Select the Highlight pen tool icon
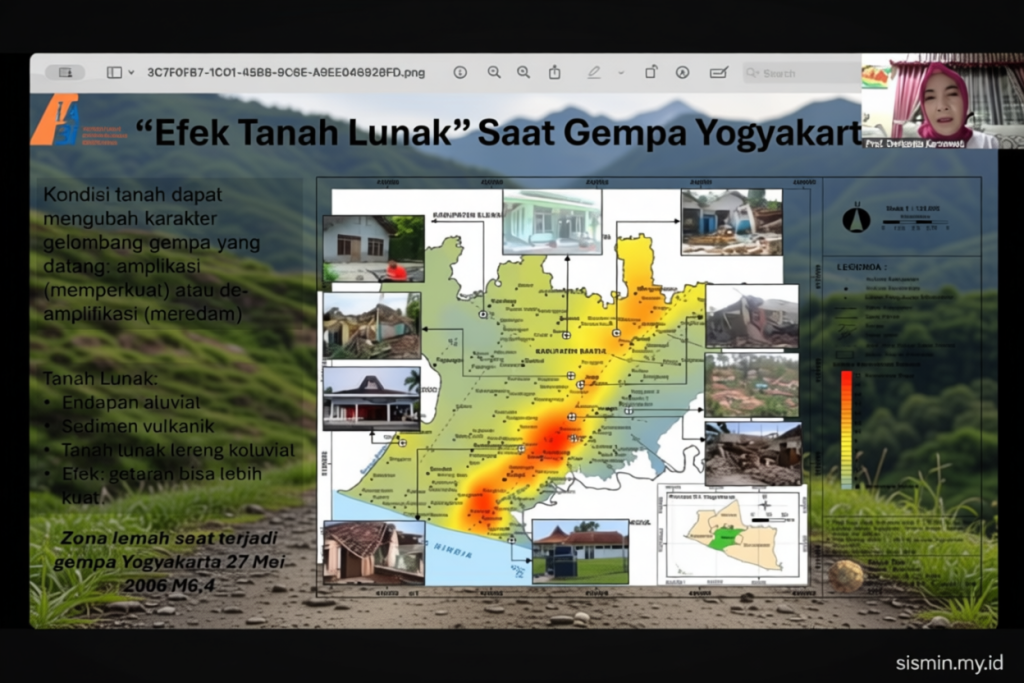Screen dimensions: 1024x683 pyautogui.click(x=594, y=73)
